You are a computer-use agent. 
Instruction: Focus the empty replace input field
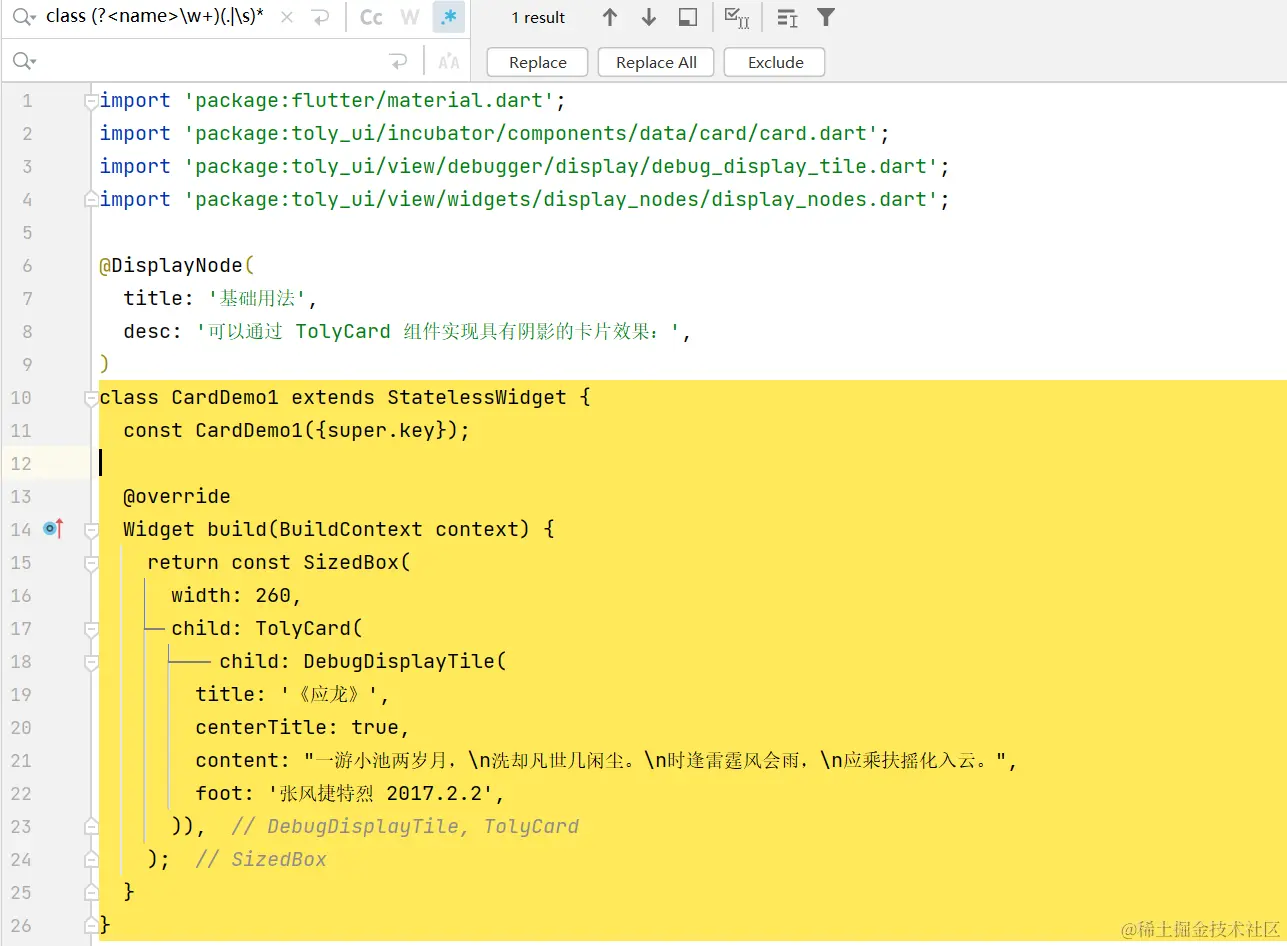pos(210,62)
